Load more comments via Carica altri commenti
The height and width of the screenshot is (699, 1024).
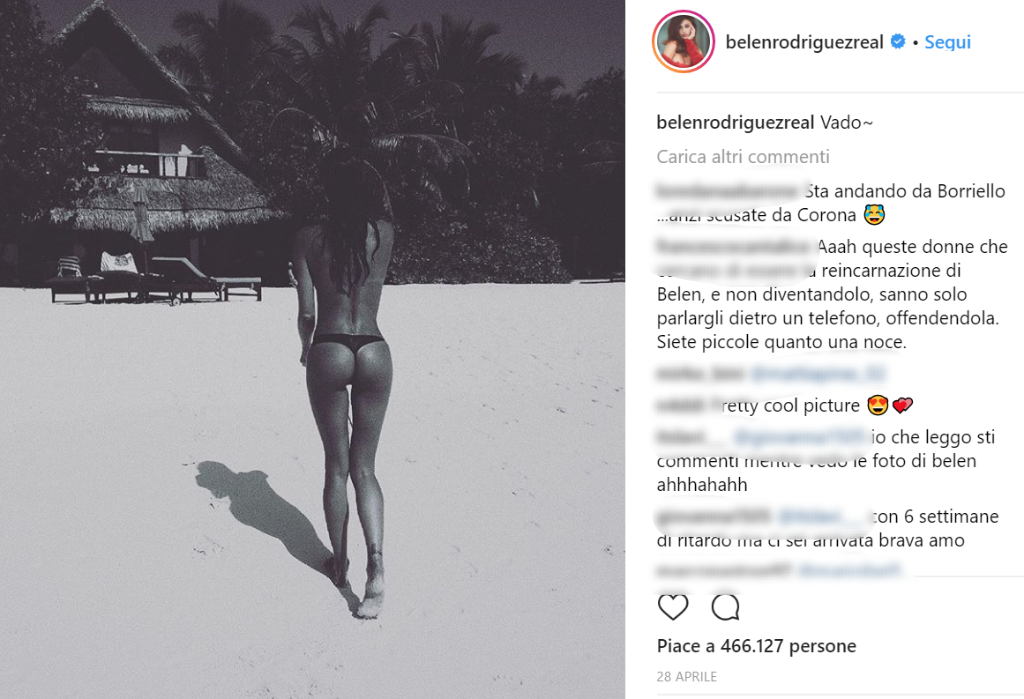click(743, 157)
